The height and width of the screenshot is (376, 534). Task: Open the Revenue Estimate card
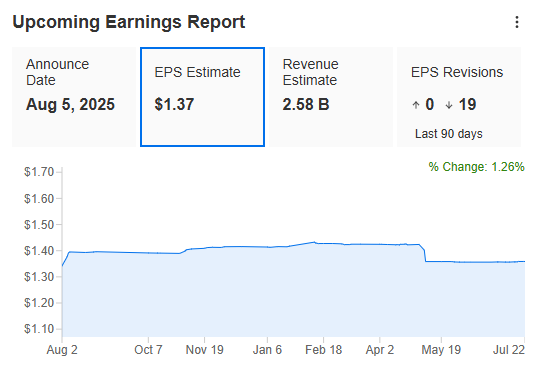click(331, 97)
